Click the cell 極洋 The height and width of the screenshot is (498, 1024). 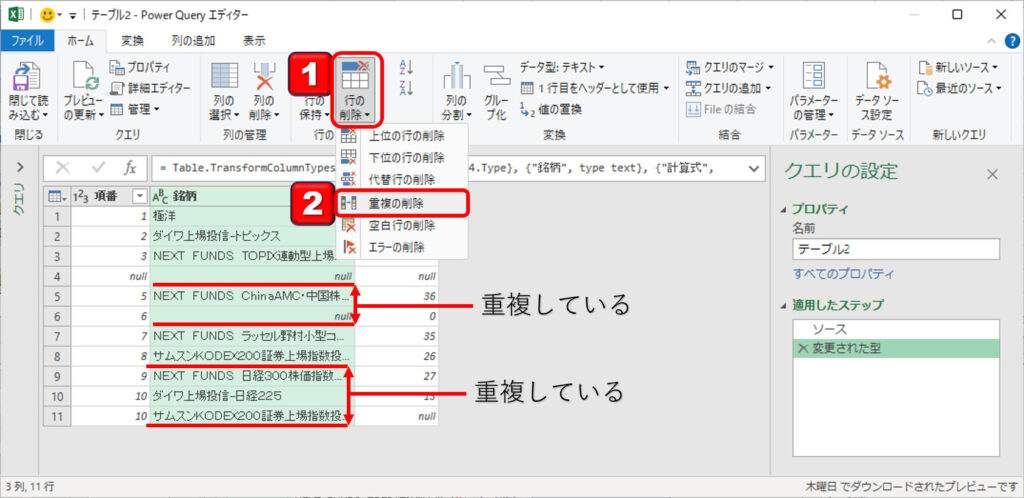[x=253, y=215]
